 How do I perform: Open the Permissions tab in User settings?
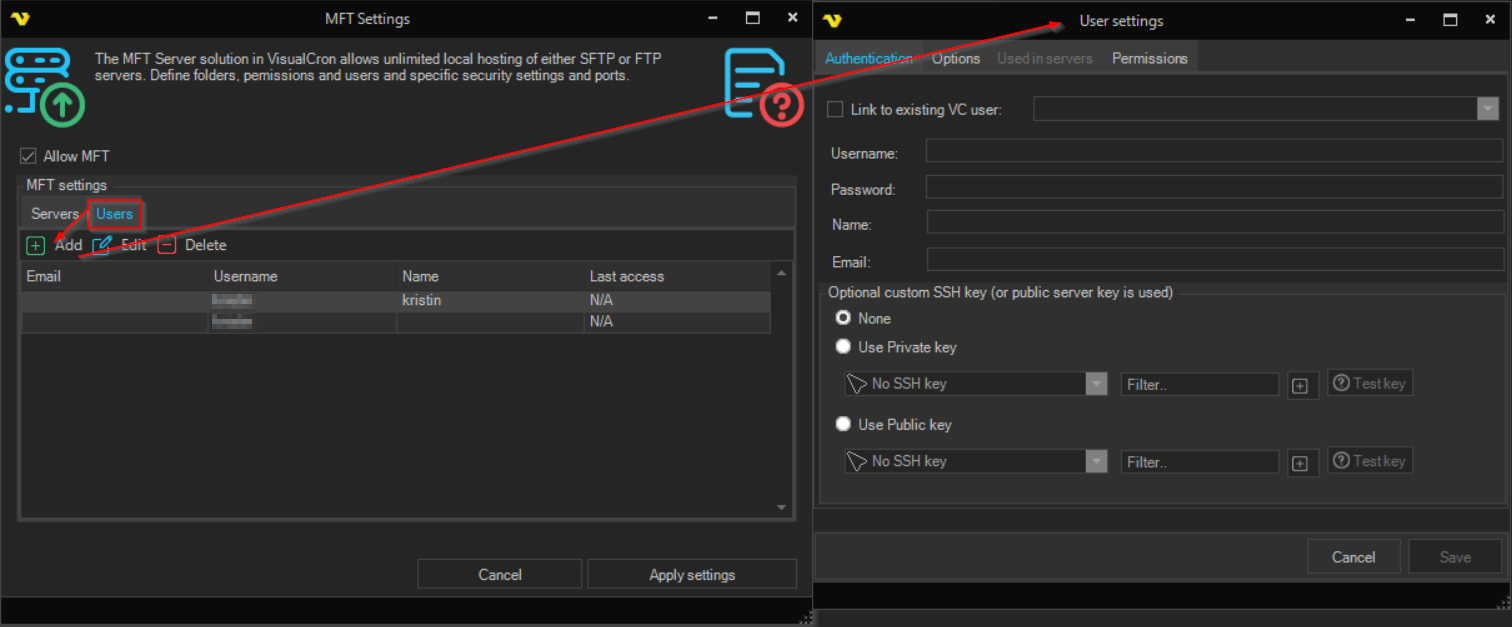(x=1149, y=58)
